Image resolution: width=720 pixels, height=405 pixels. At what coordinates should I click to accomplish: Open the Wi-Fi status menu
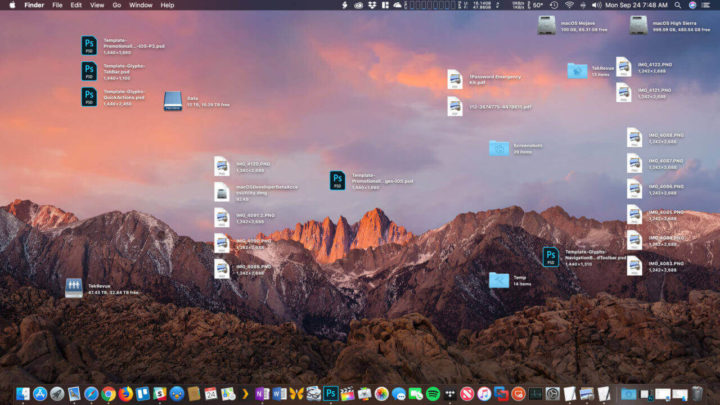(569, 5)
